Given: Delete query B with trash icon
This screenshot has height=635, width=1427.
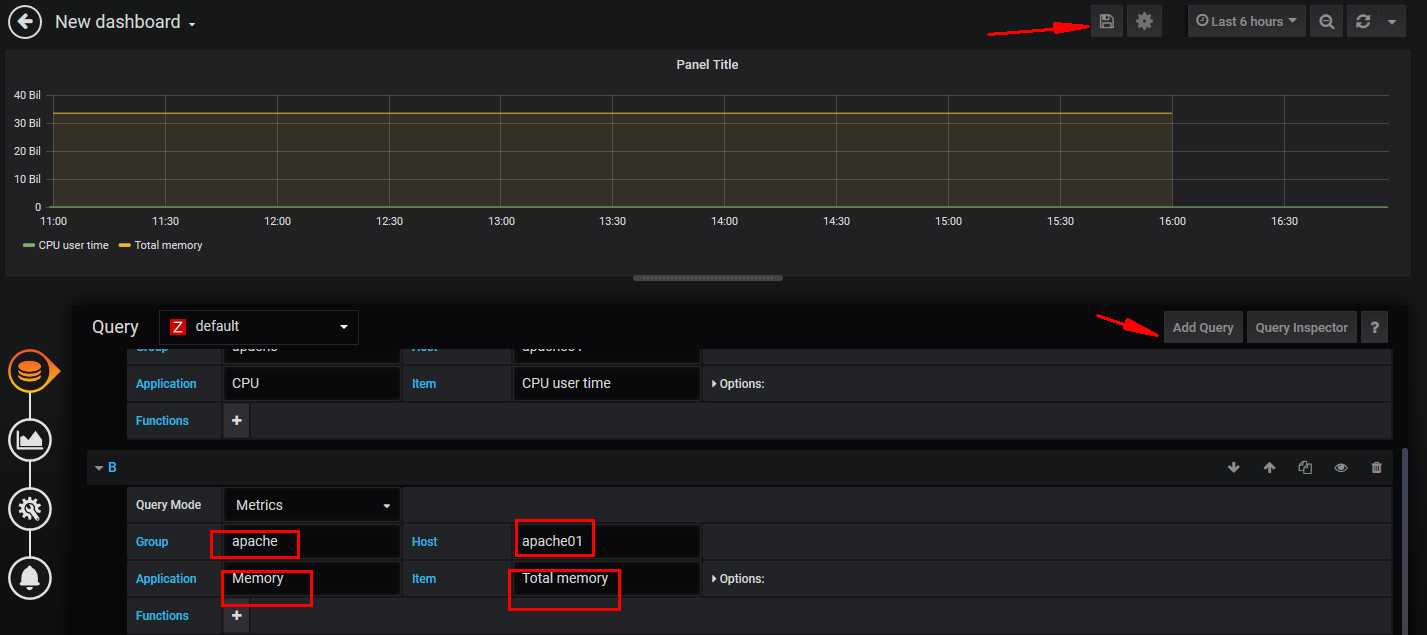Looking at the screenshot, I should pyautogui.click(x=1377, y=468).
